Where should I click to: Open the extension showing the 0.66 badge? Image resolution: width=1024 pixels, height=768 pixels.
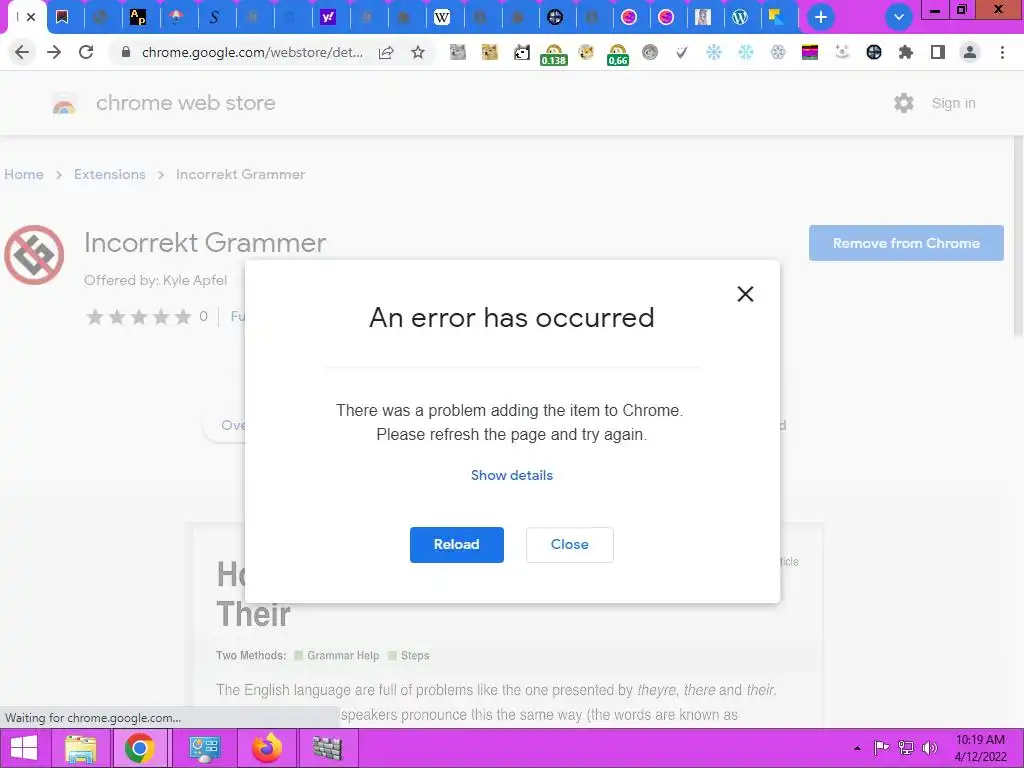pos(618,54)
